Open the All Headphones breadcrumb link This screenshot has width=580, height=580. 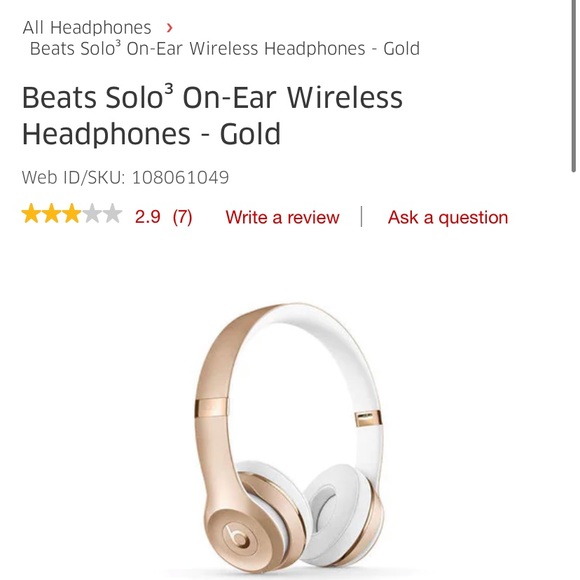pyautogui.click(x=87, y=27)
